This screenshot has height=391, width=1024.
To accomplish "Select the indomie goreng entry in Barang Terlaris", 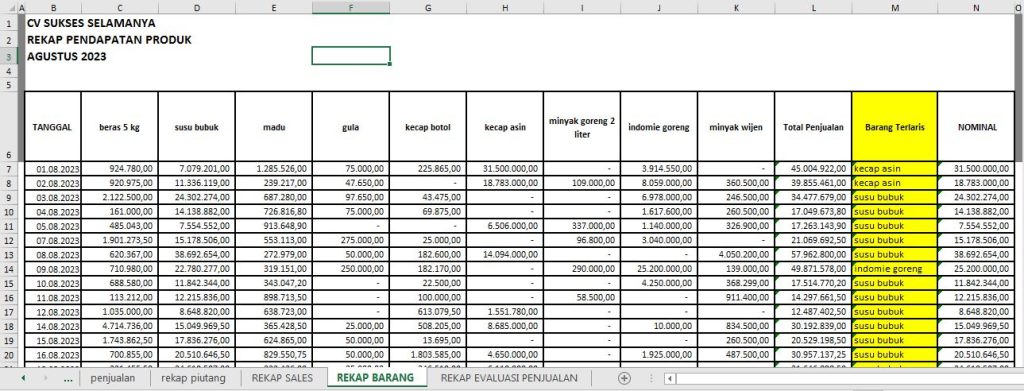I will pyautogui.click(x=894, y=269).
